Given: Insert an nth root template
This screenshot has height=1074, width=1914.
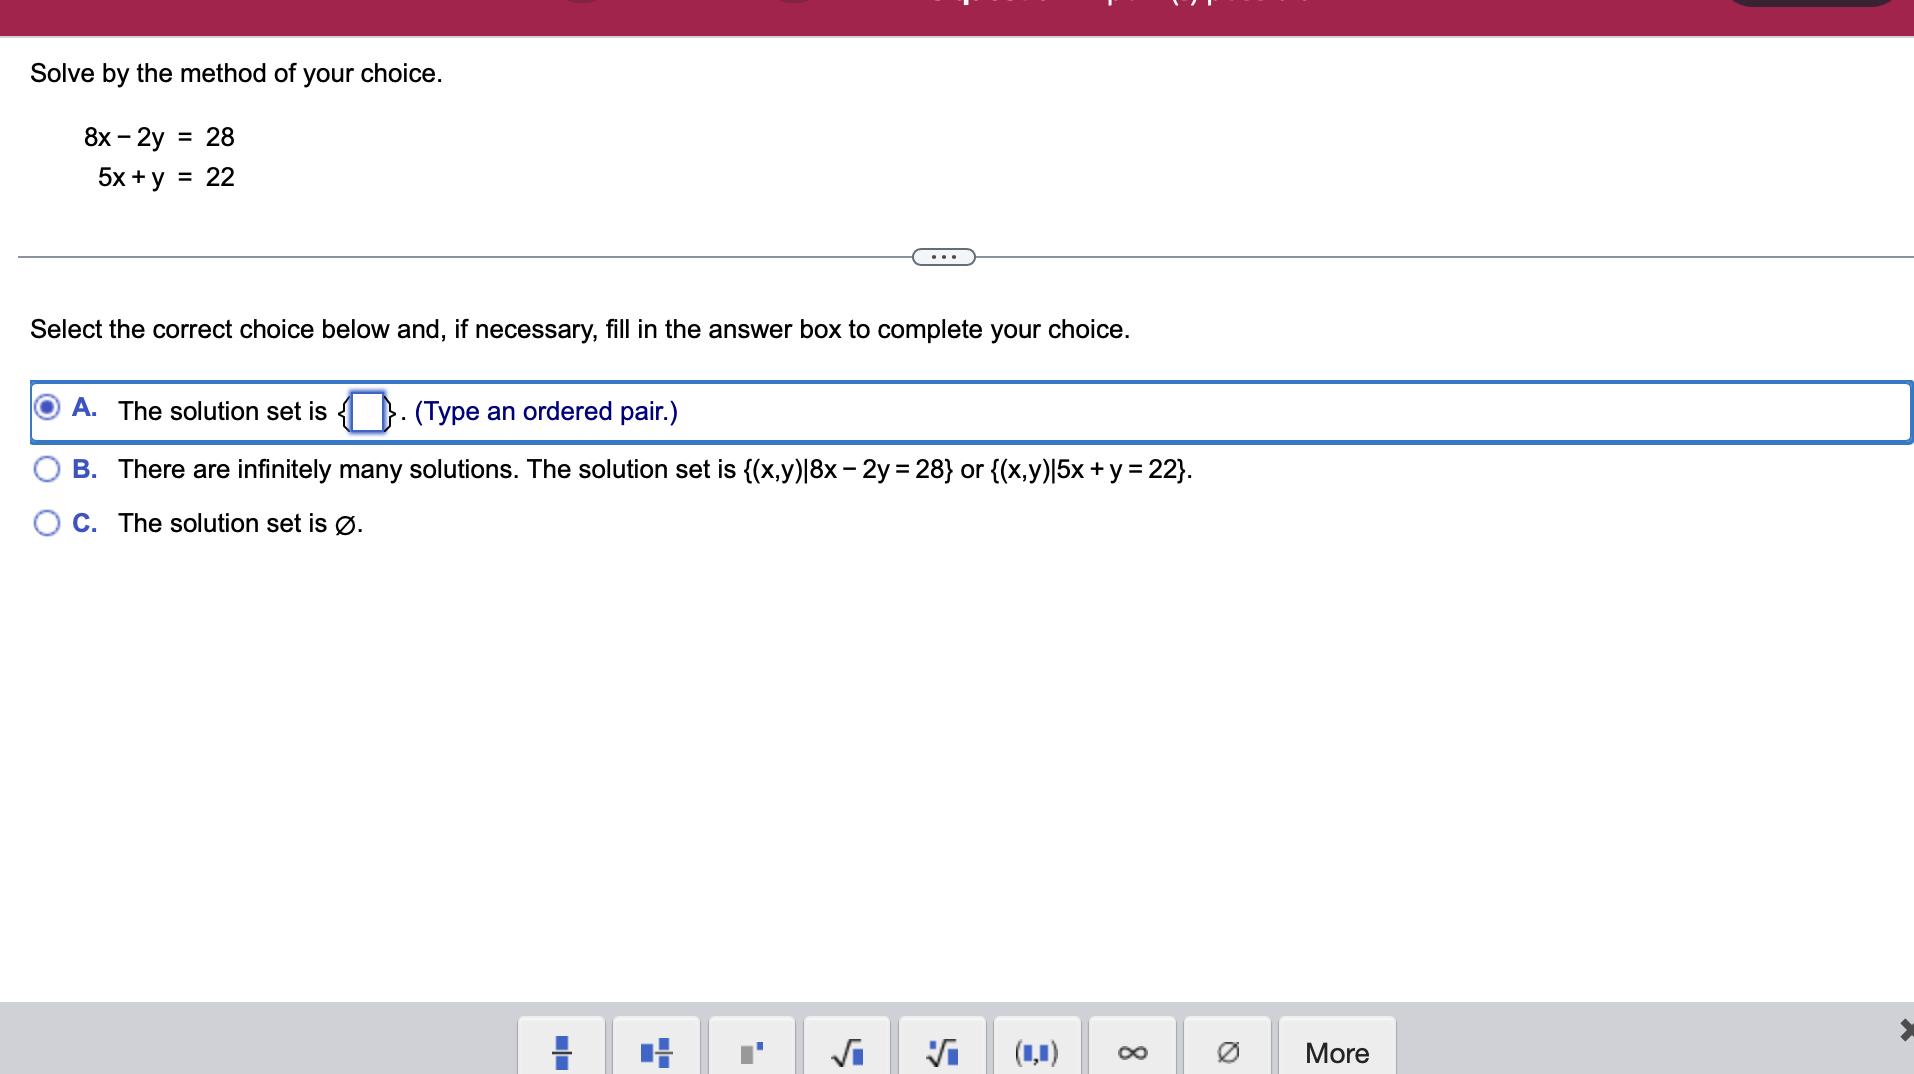Looking at the screenshot, I should (x=942, y=1048).
